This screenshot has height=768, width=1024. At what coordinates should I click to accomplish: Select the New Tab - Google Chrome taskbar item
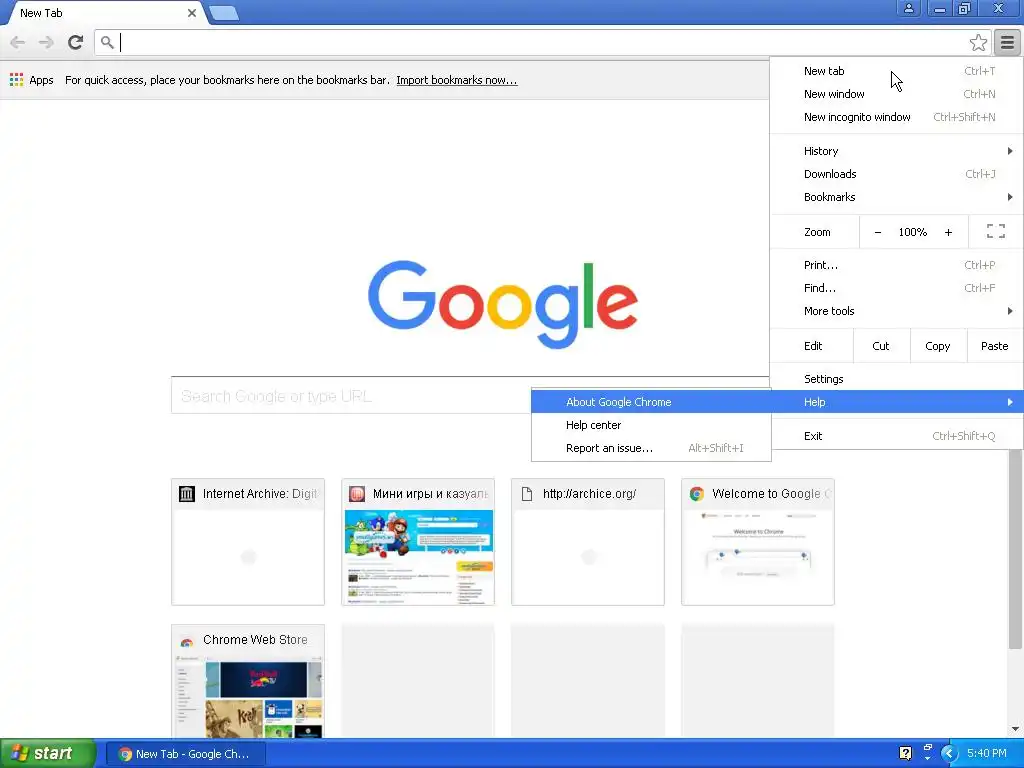tap(185, 754)
